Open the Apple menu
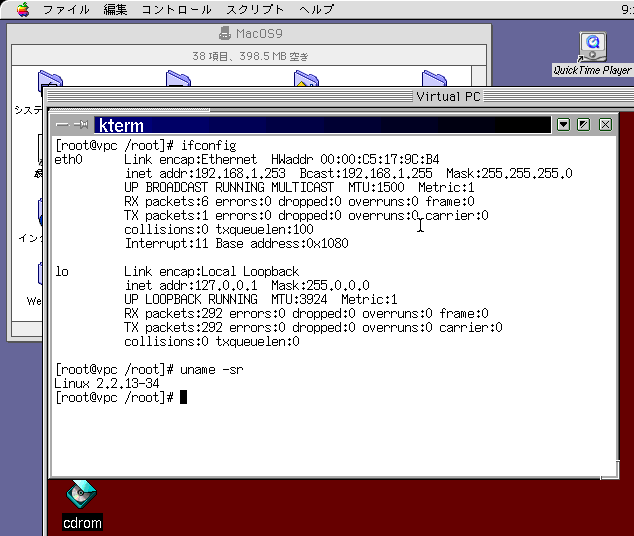 23,9
